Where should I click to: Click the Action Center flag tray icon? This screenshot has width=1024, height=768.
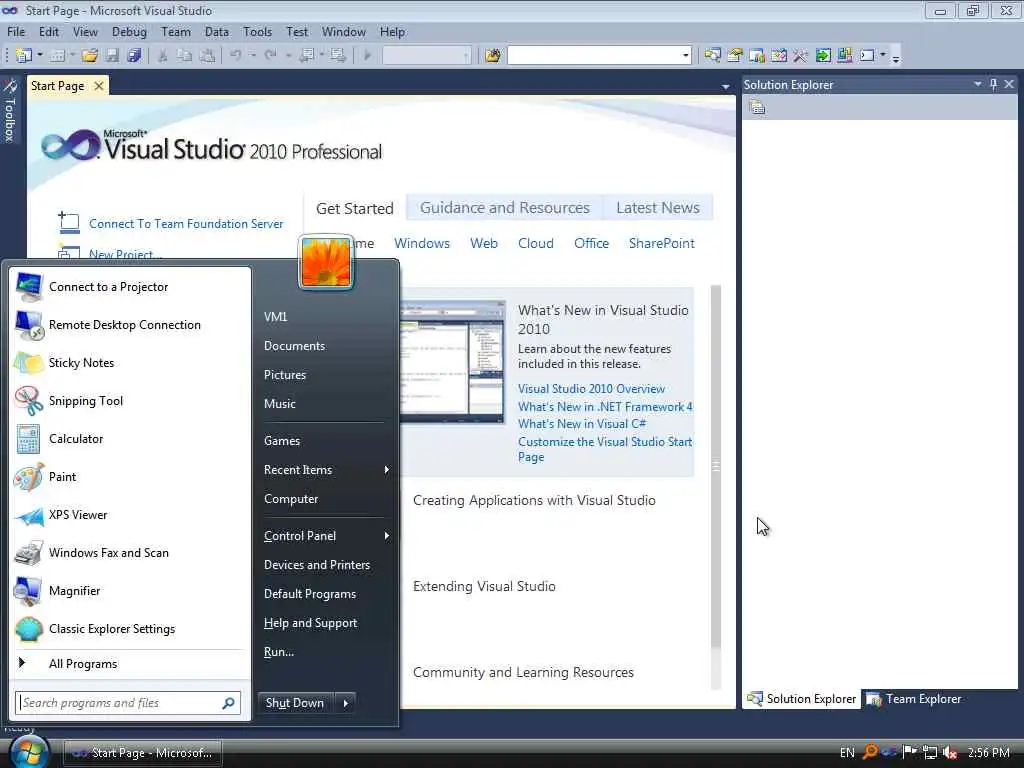pyautogui.click(x=909, y=753)
